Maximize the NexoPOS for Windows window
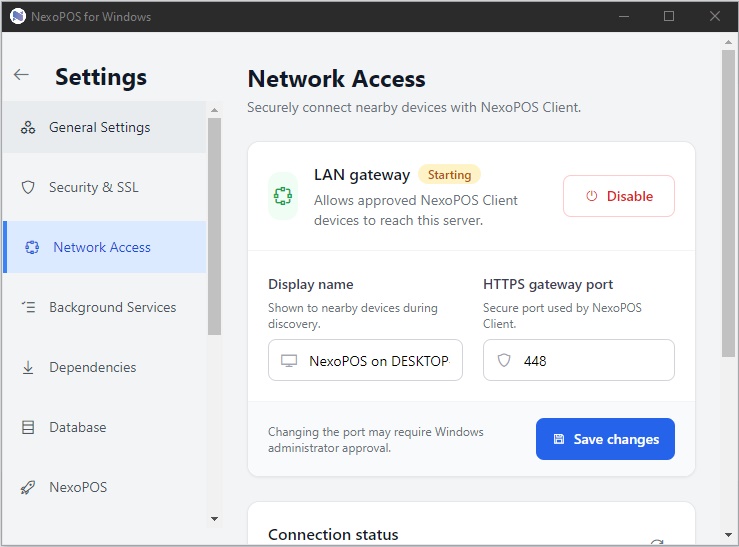Image resolution: width=739 pixels, height=547 pixels. pos(669,16)
